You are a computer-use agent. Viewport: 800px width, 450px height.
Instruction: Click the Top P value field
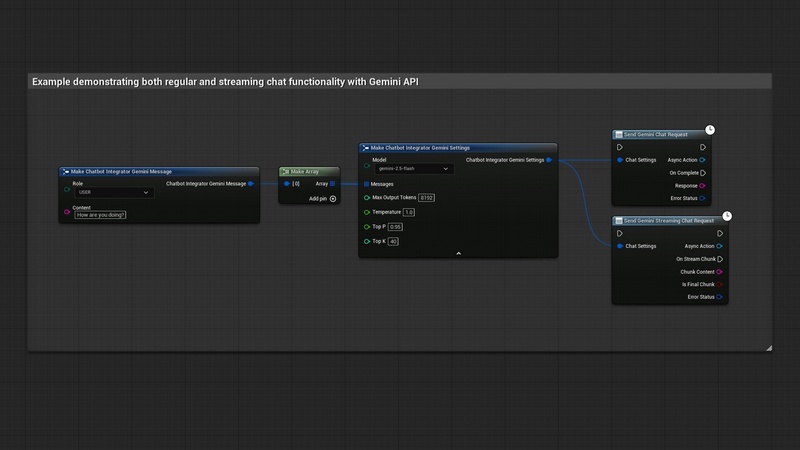395,227
